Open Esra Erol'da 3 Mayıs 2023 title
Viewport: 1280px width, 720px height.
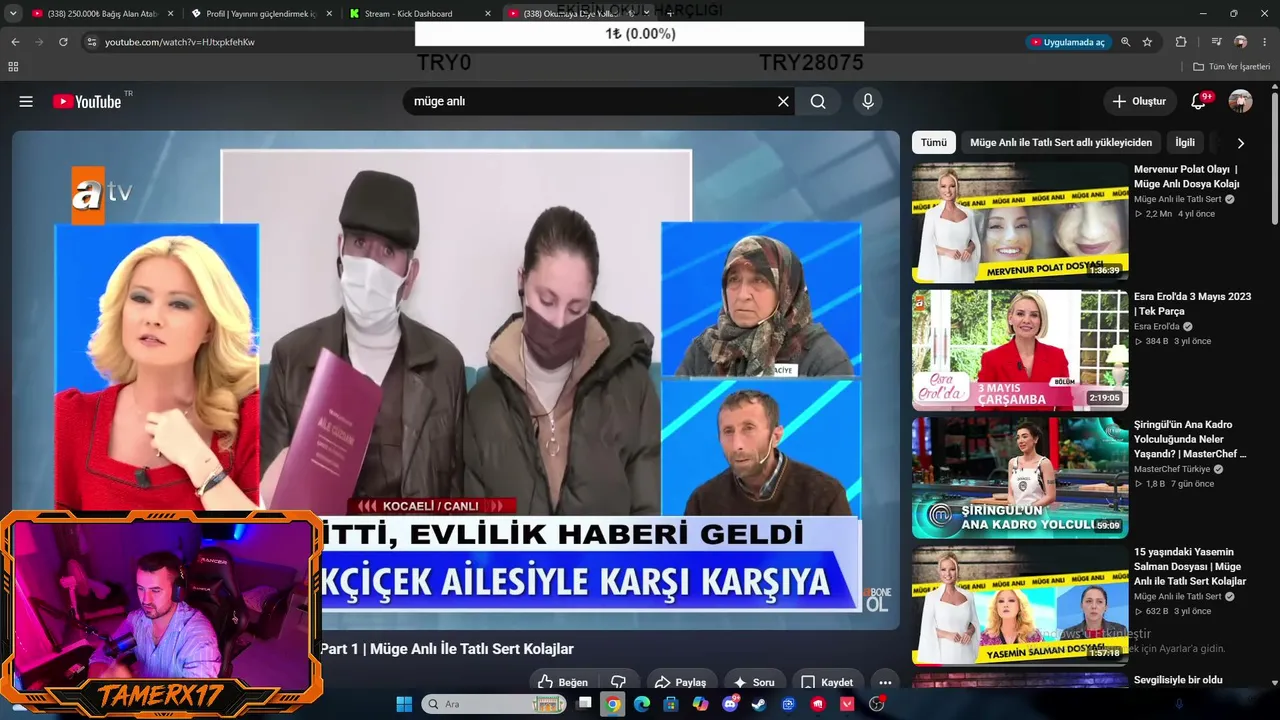[1192, 304]
